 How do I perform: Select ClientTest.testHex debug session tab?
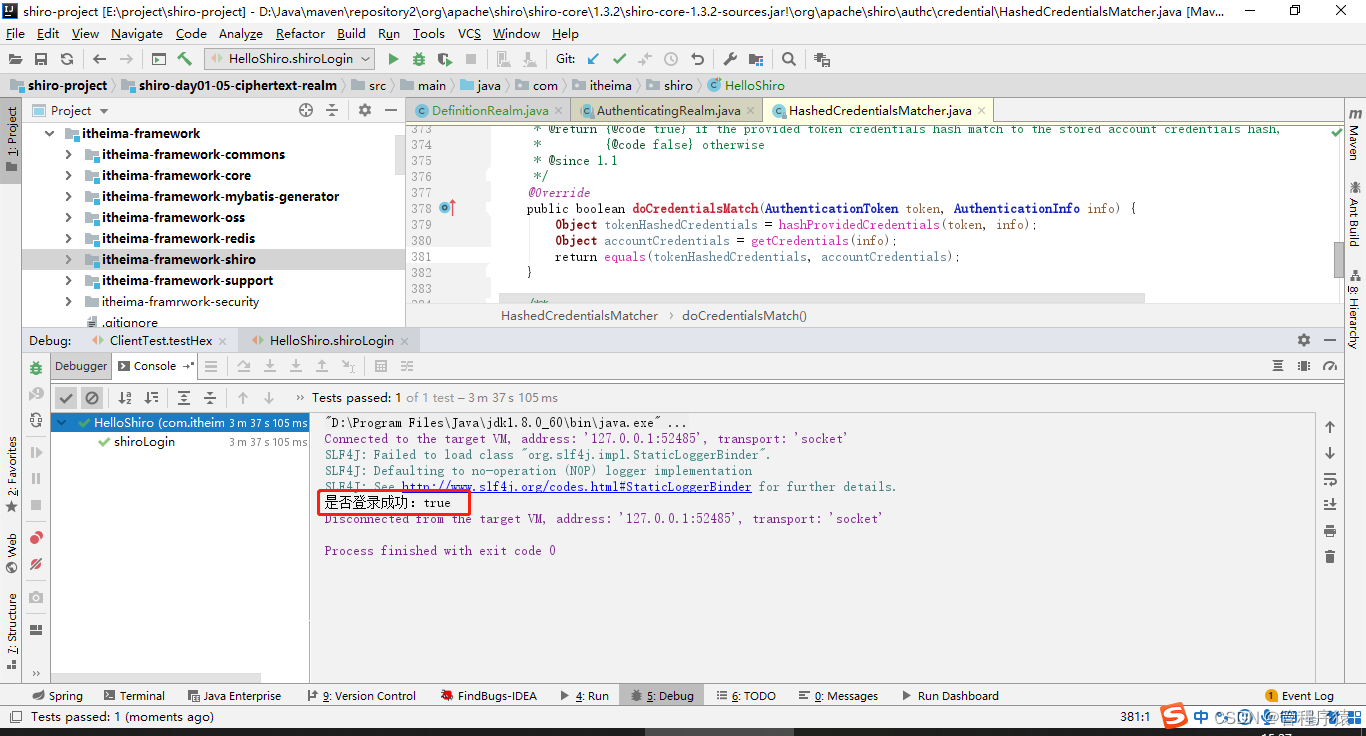tap(160, 340)
